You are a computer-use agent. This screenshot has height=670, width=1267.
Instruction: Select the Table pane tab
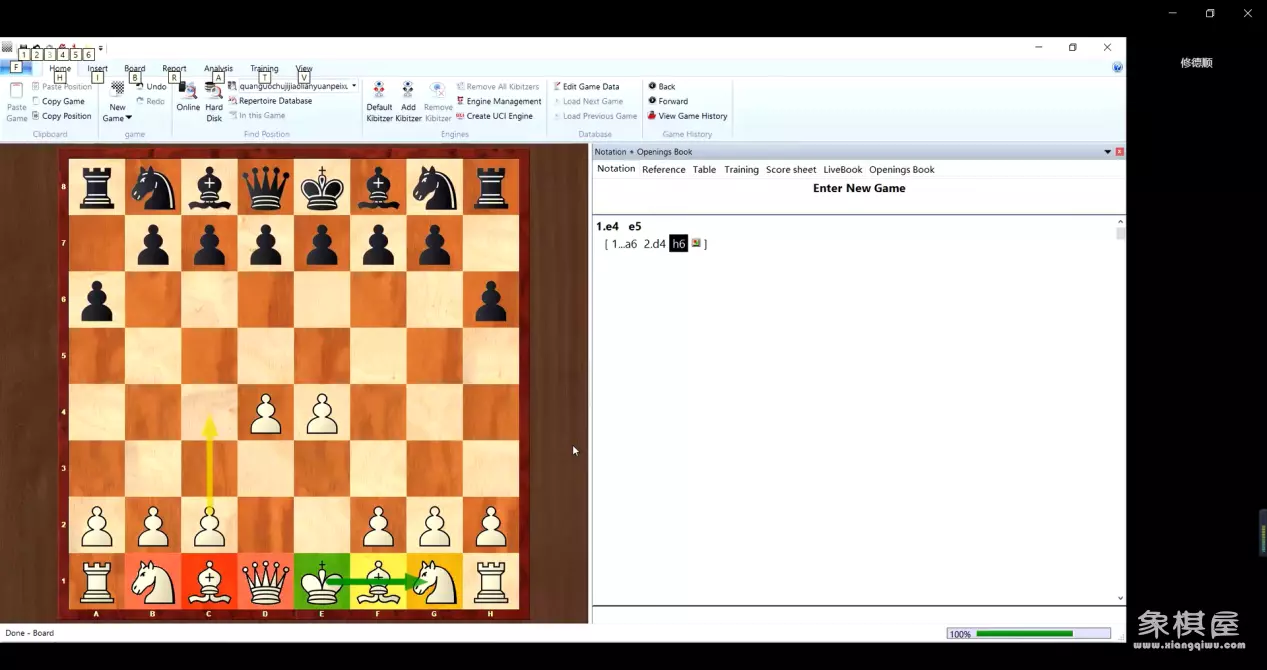(x=705, y=170)
